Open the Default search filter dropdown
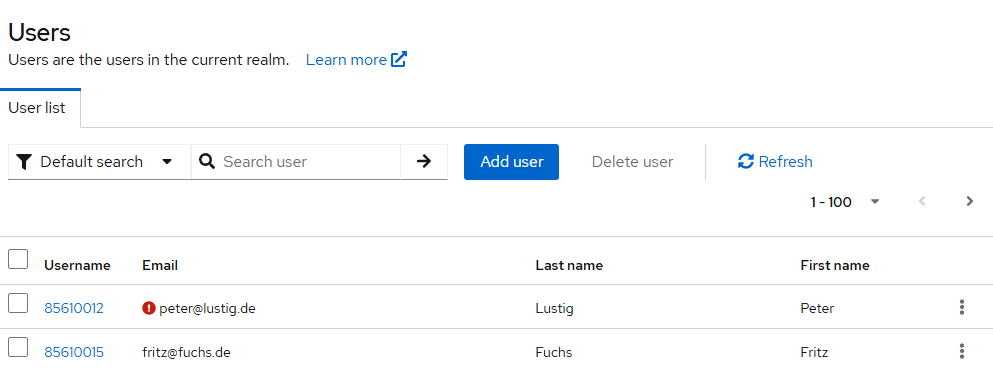 (99, 162)
